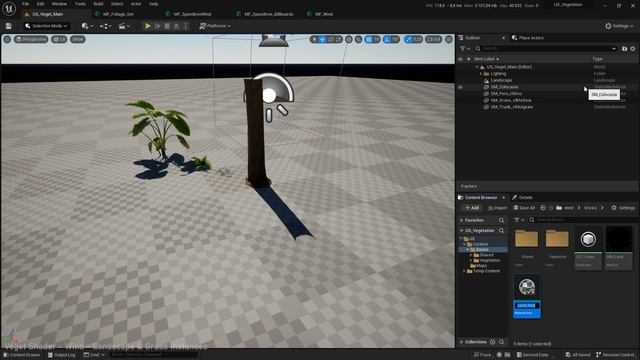This screenshot has width=640, height=360.
Task: Click the Unreal Engine logo icon
Action: click(9, 8)
